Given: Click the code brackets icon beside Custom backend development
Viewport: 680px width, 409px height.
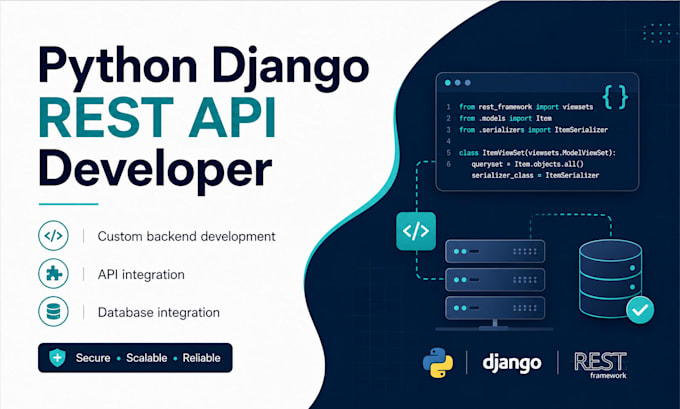Looking at the screenshot, I should coord(53,236).
